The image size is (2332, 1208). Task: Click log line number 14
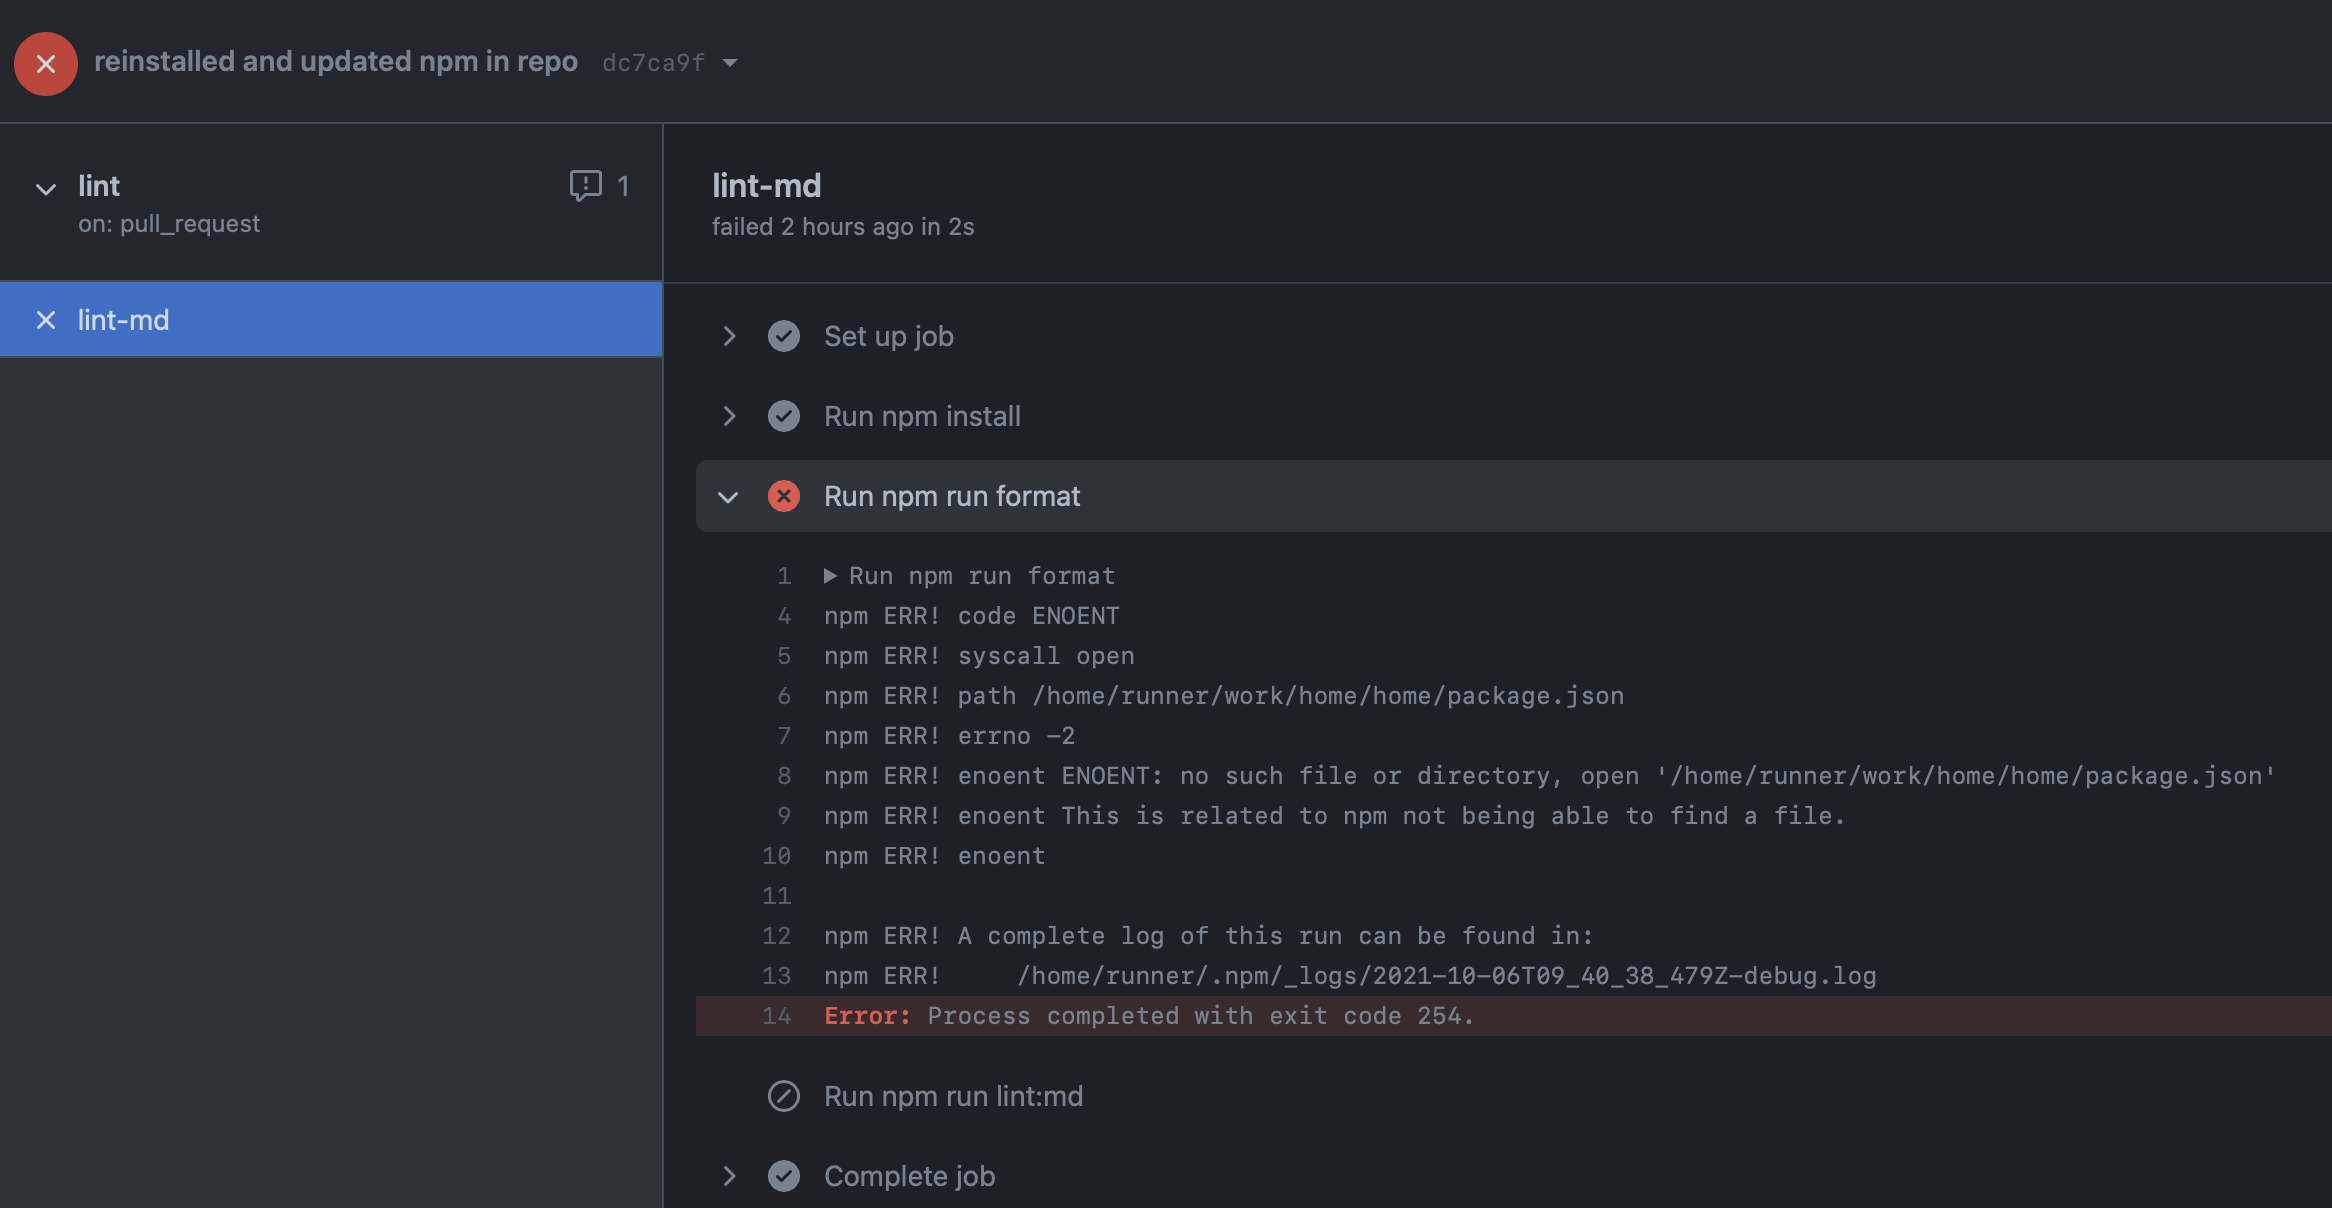[x=776, y=1016]
